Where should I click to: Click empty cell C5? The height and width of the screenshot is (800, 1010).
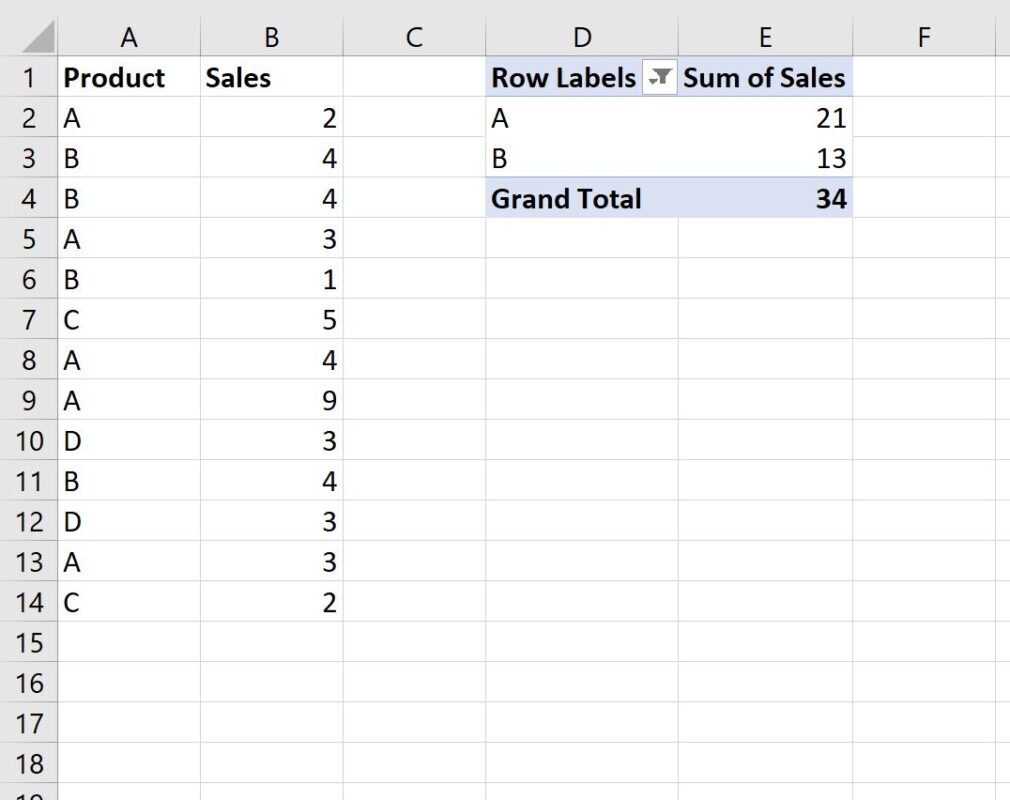point(413,239)
